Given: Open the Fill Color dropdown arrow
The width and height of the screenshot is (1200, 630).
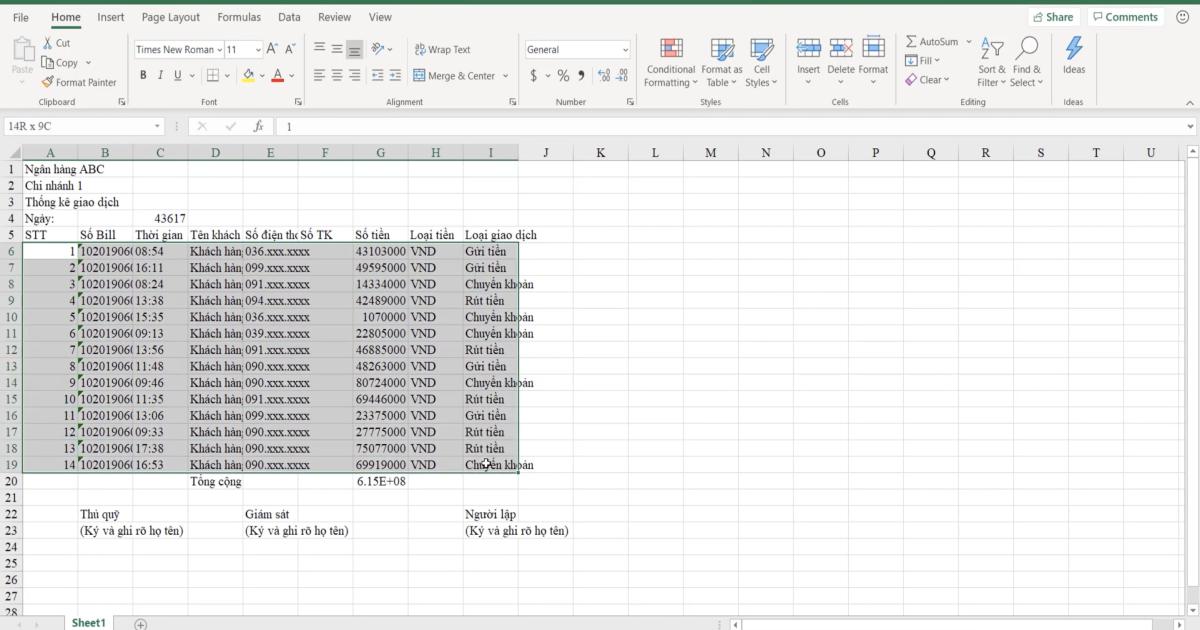Looking at the screenshot, I should pyautogui.click(x=260, y=75).
